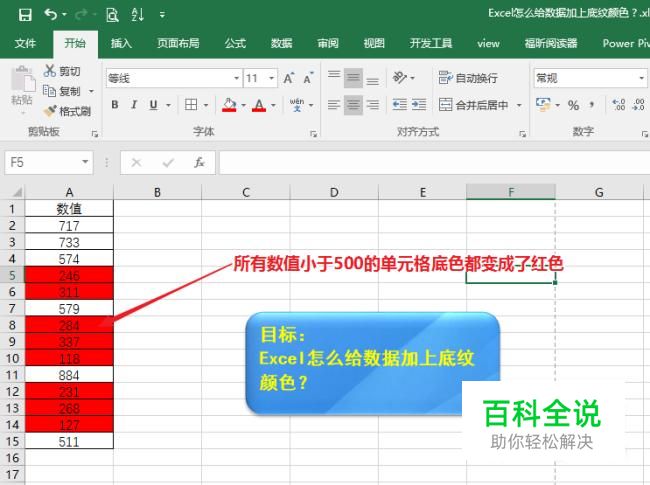Open the font name dropdown
650x485 pixels.
[236, 78]
